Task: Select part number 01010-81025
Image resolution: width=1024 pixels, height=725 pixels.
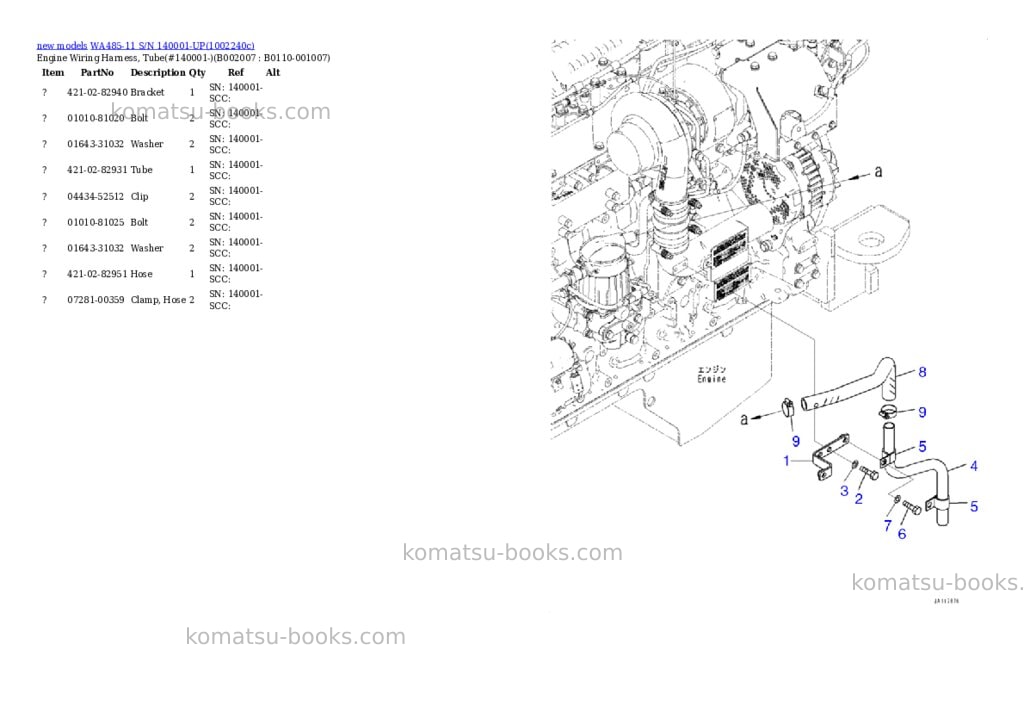Action: [95, 223]
